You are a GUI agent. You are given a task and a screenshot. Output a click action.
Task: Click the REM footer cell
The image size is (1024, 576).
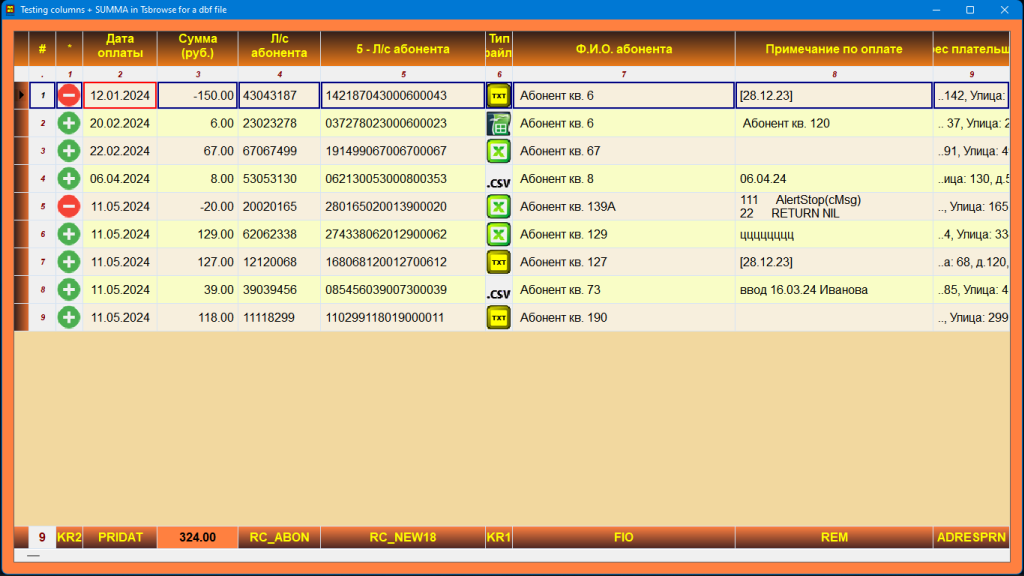click(834, 537)
